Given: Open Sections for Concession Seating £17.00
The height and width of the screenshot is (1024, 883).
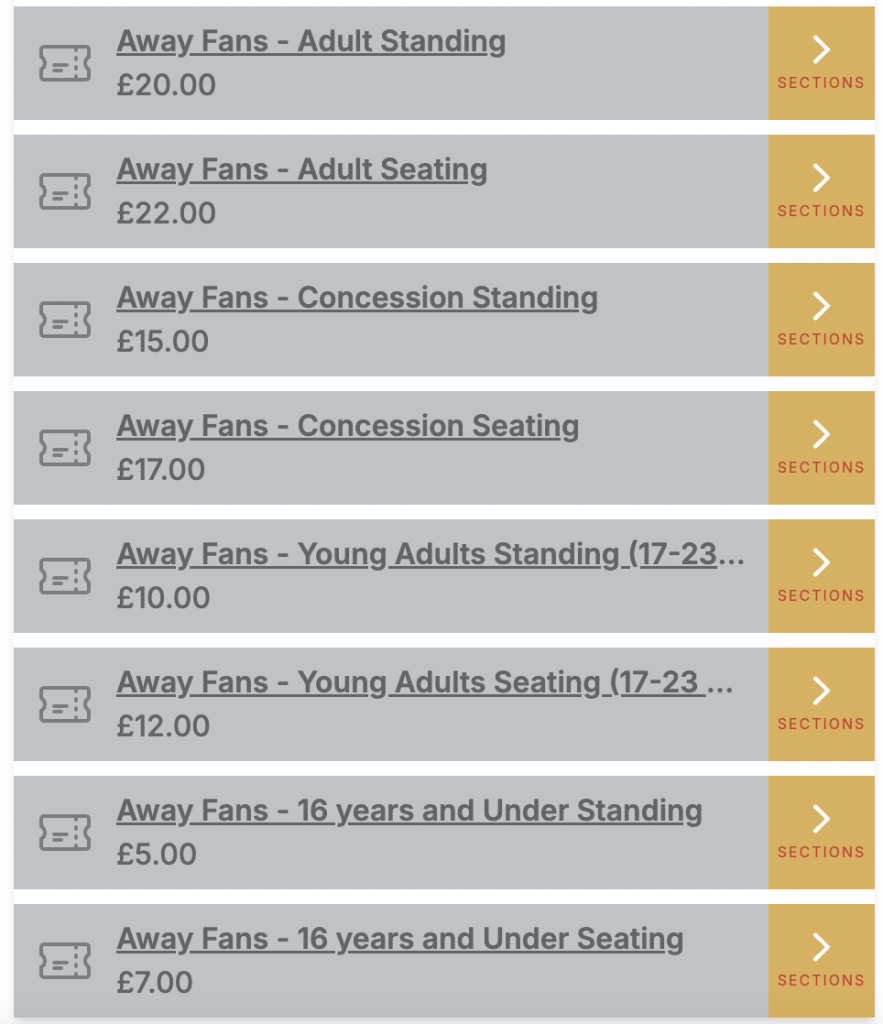Looking at the screenshot, I should [x=821, y=448].
